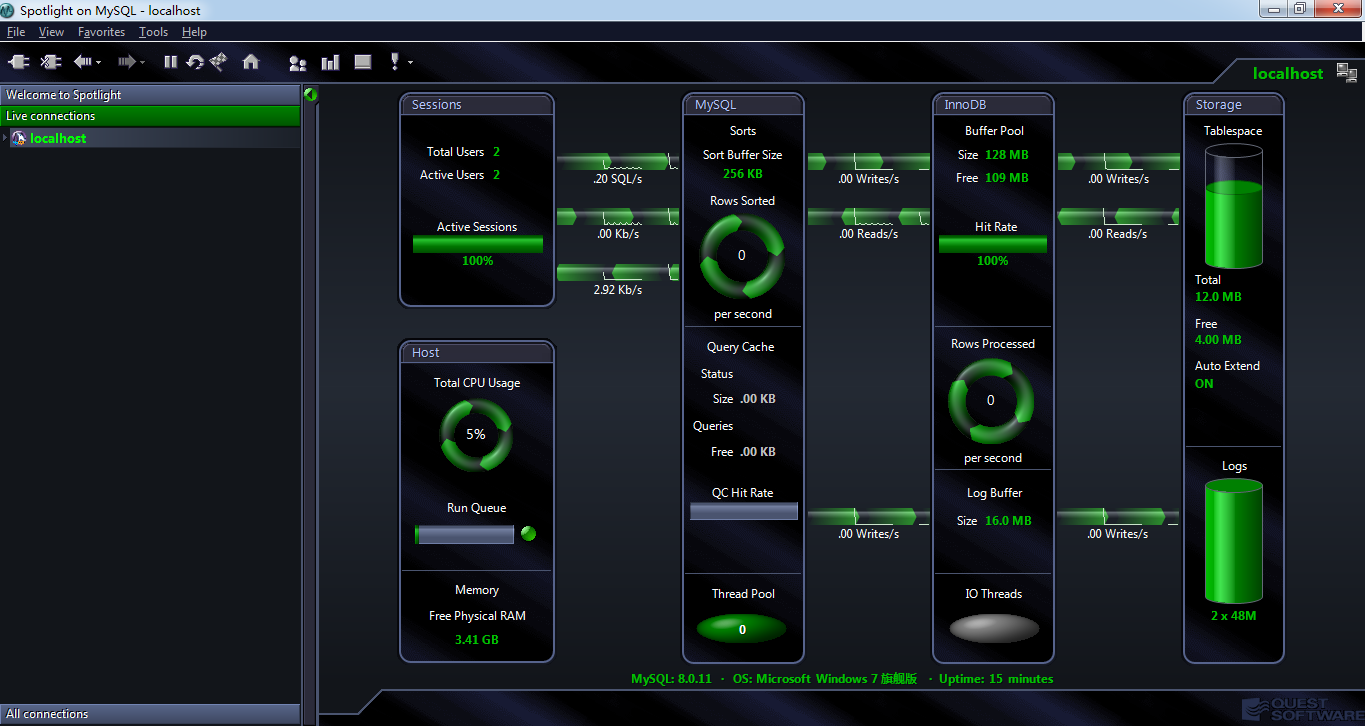Click the checkered flag icon in toolbar

(219, 62)
